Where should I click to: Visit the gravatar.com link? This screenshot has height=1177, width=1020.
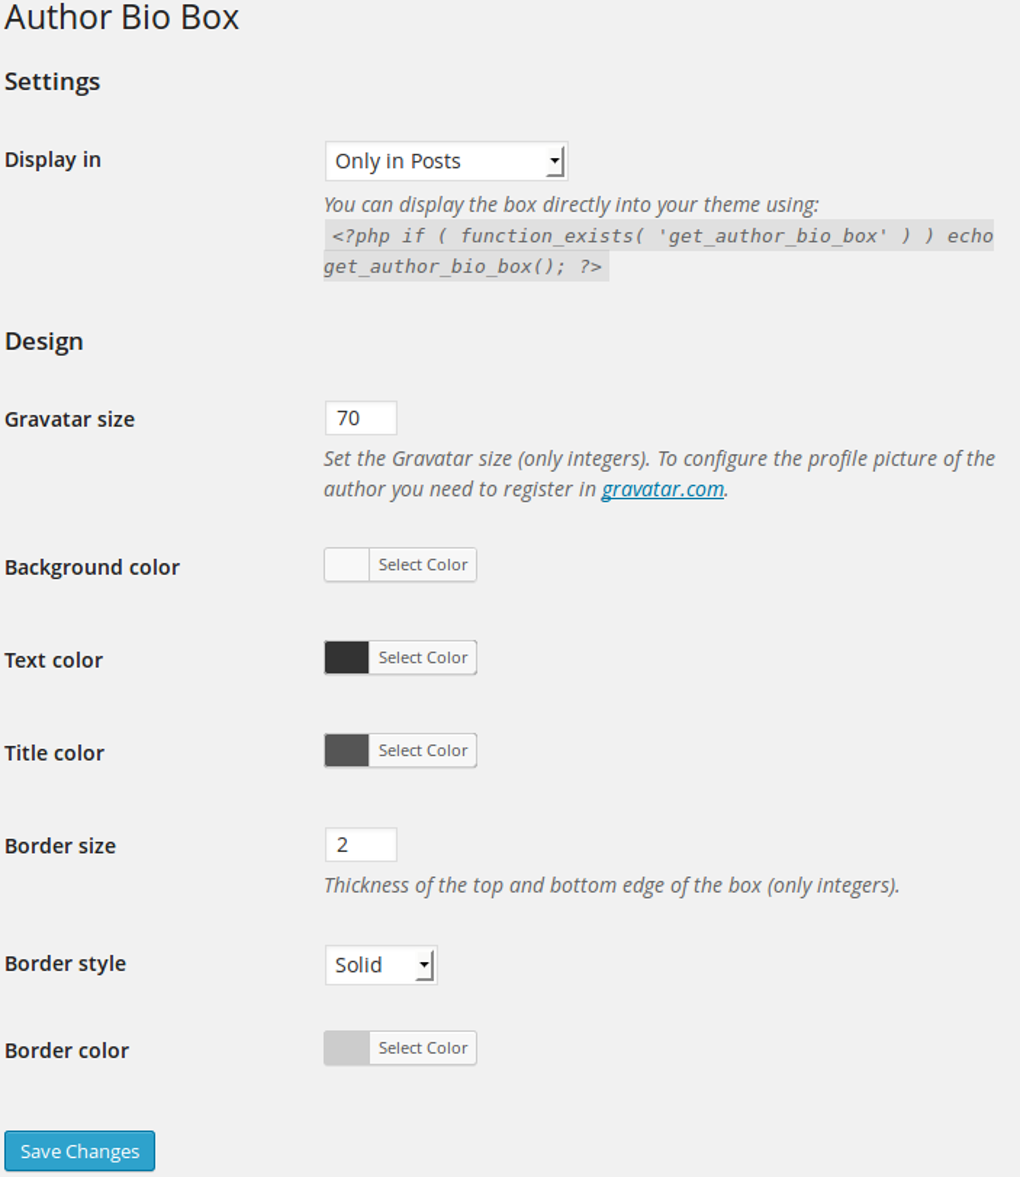[663, 489]
